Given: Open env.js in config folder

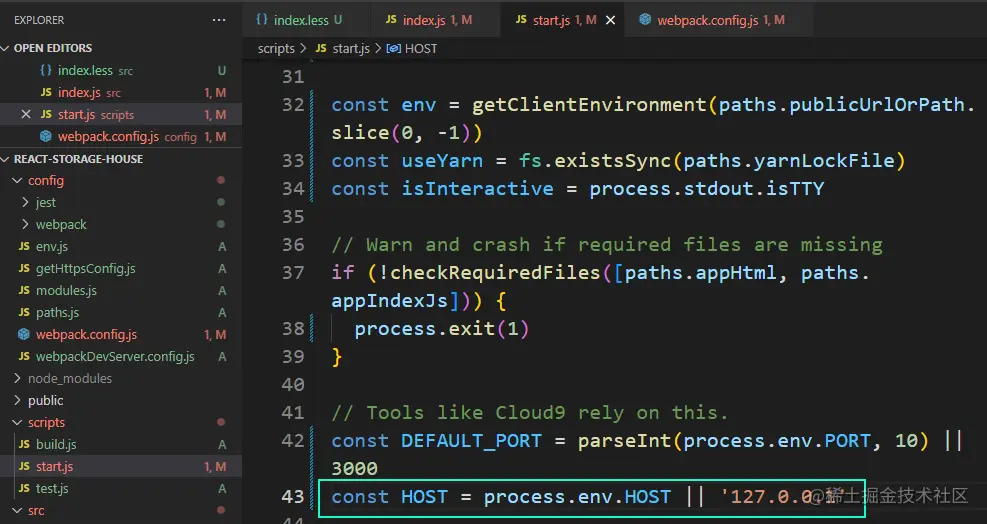Looking at the screenshot, I should (121, 247).
